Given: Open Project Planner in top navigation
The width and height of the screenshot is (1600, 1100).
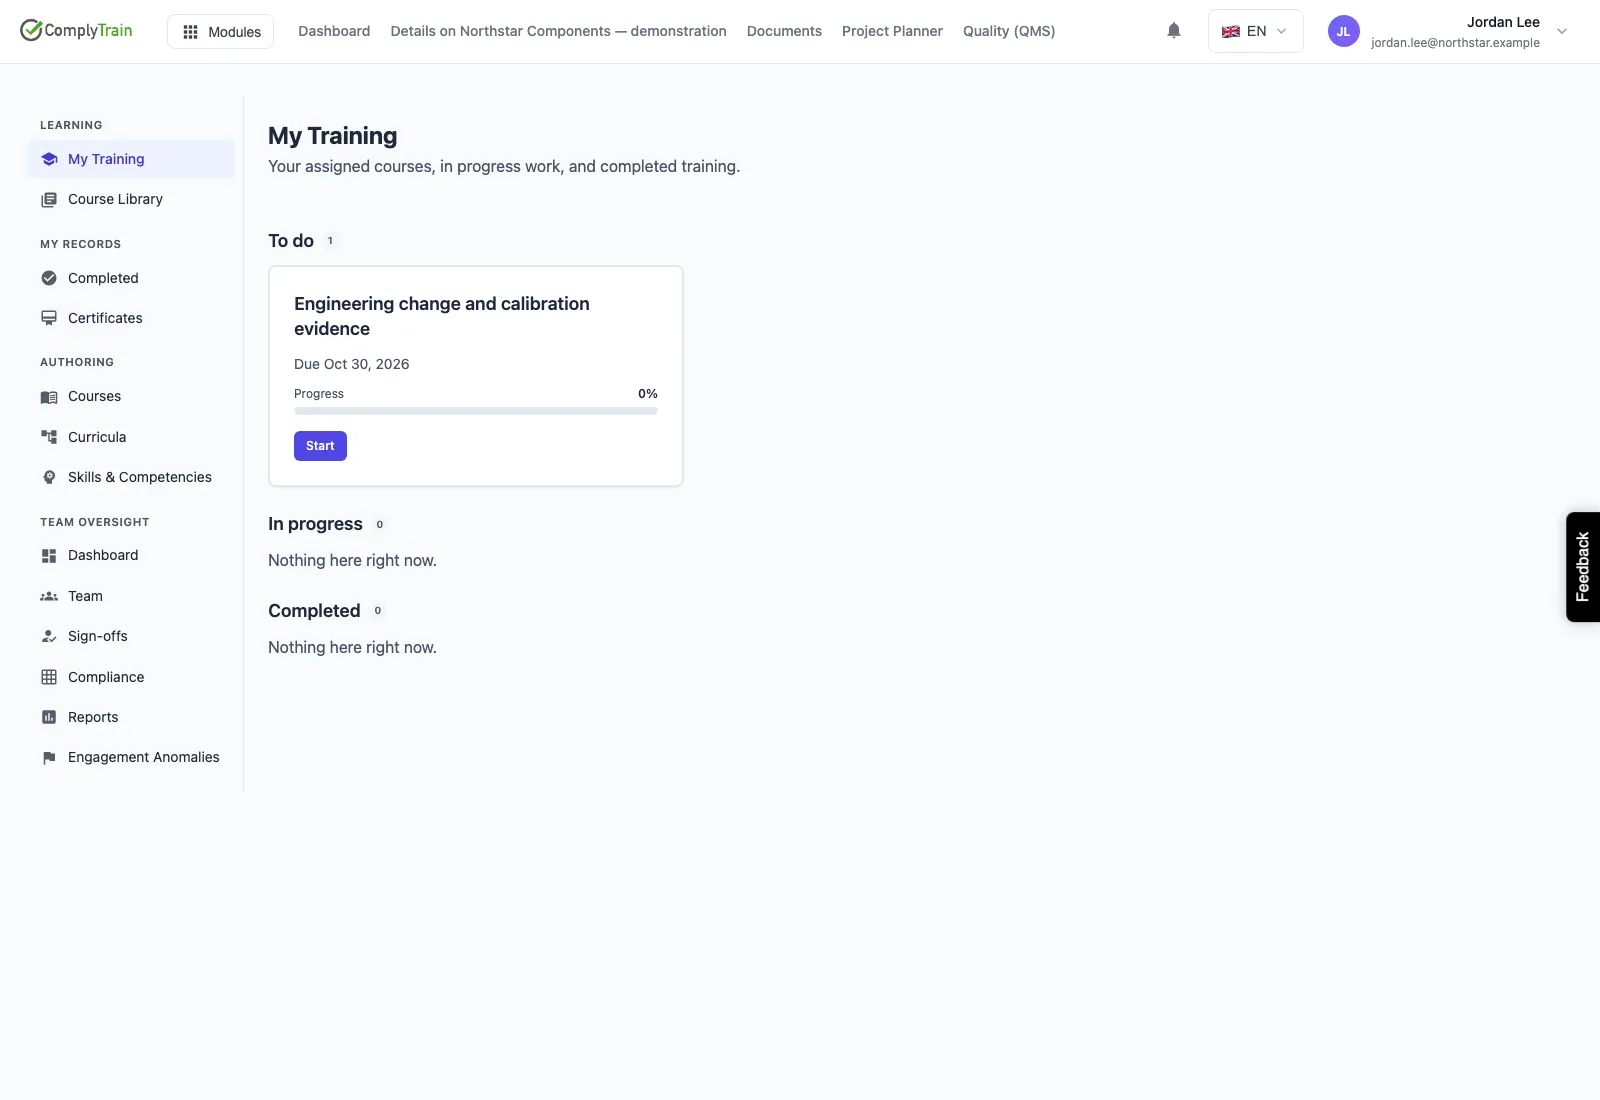Looking at the screenshot, I should tap(892, 31).
